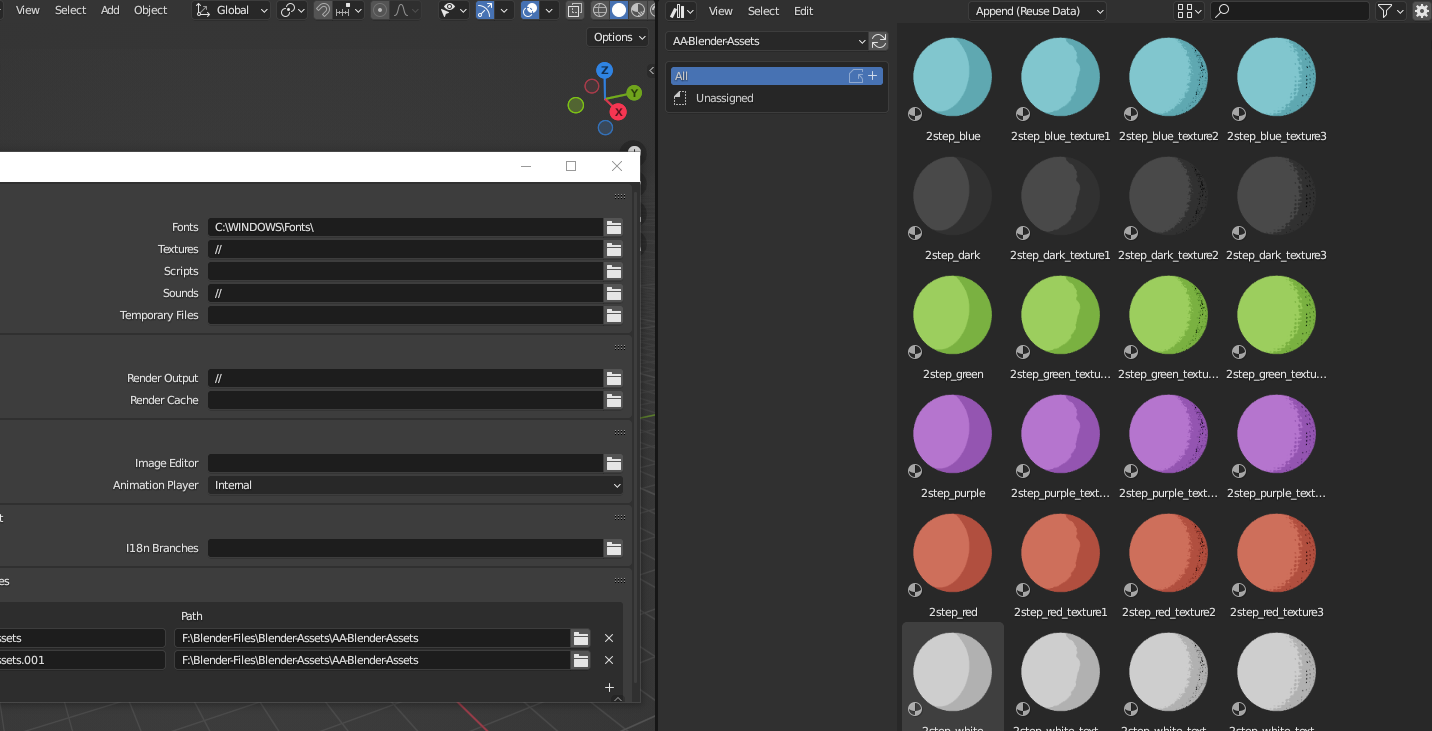Image resolution: width=1432 pixels, height=731 pixels.
Task: Open 3D viewport Select menu
Action: (x=70, y=10)
